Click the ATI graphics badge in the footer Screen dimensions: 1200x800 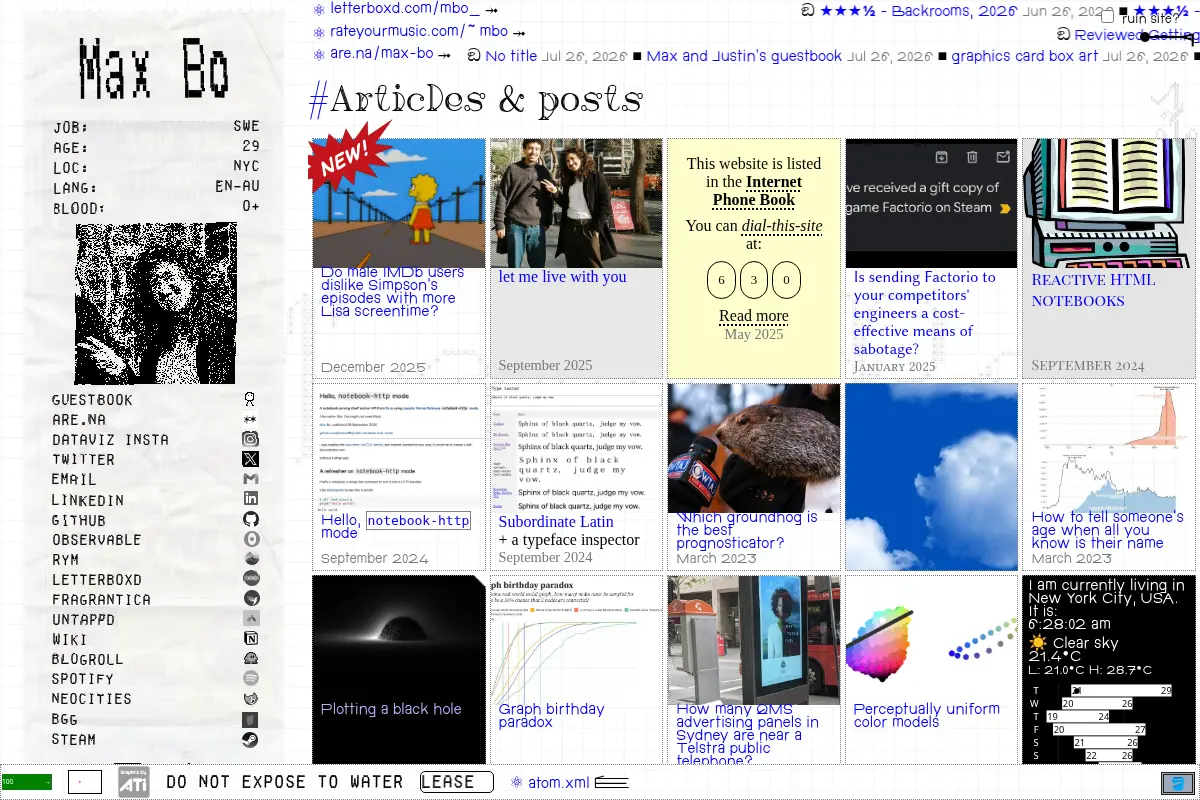click(x=134, y=782)
